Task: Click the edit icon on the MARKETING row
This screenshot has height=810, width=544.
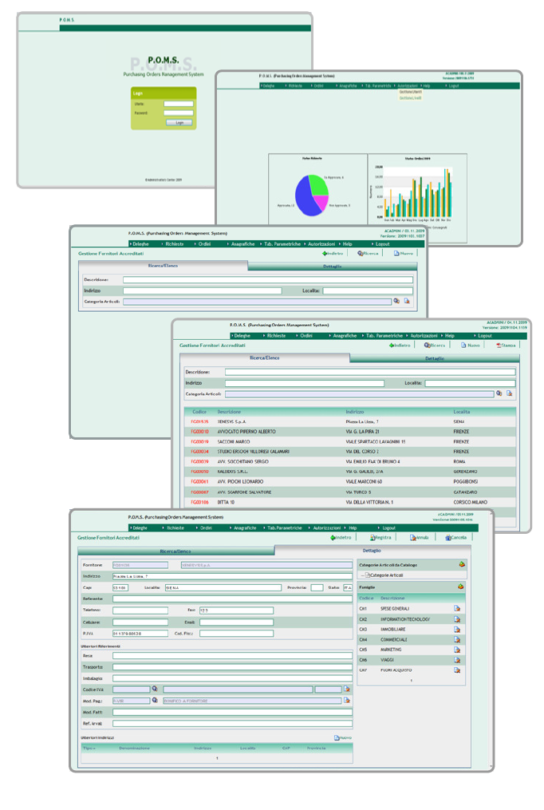Action: coord(457,649)
